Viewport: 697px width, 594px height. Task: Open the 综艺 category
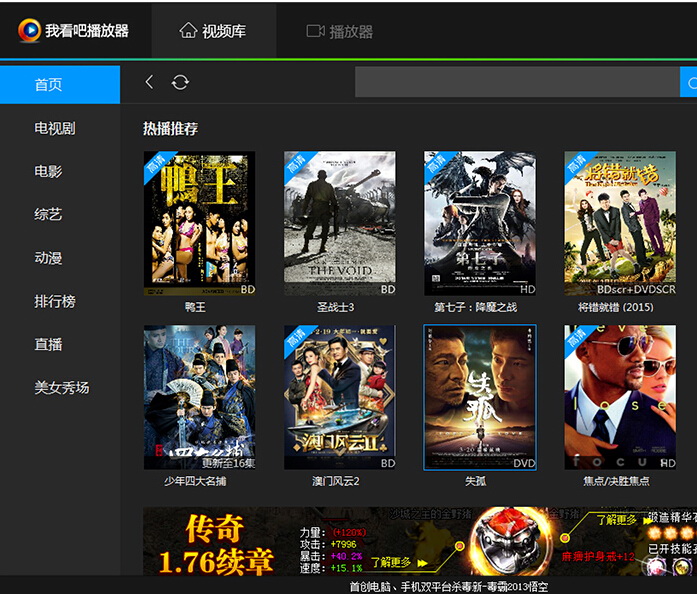point(48,214)
